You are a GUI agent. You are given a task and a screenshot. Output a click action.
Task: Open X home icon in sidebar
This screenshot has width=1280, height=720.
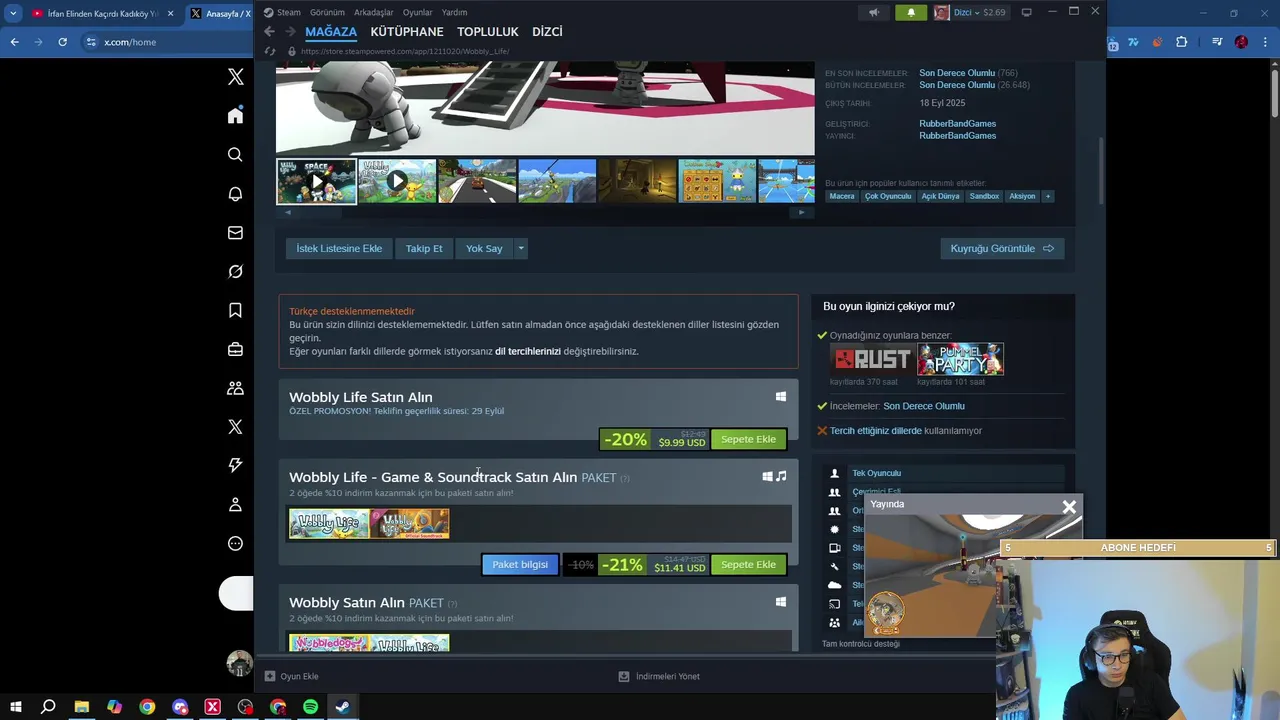point(235,116)
